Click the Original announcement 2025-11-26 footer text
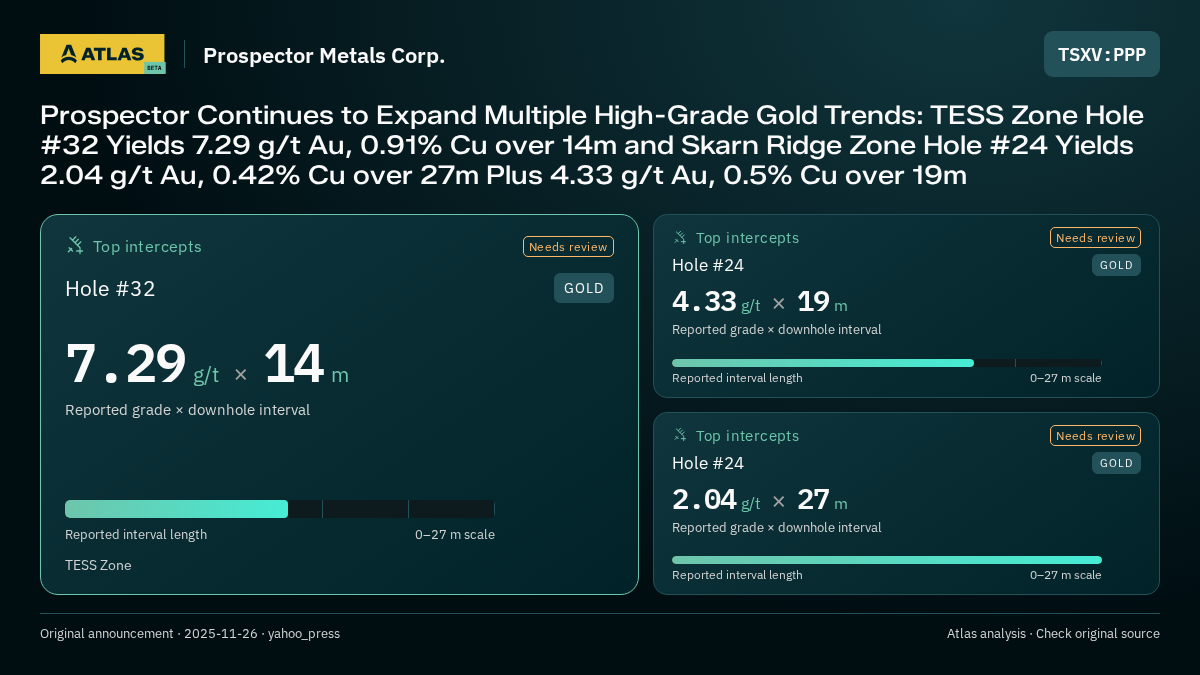 190,634
